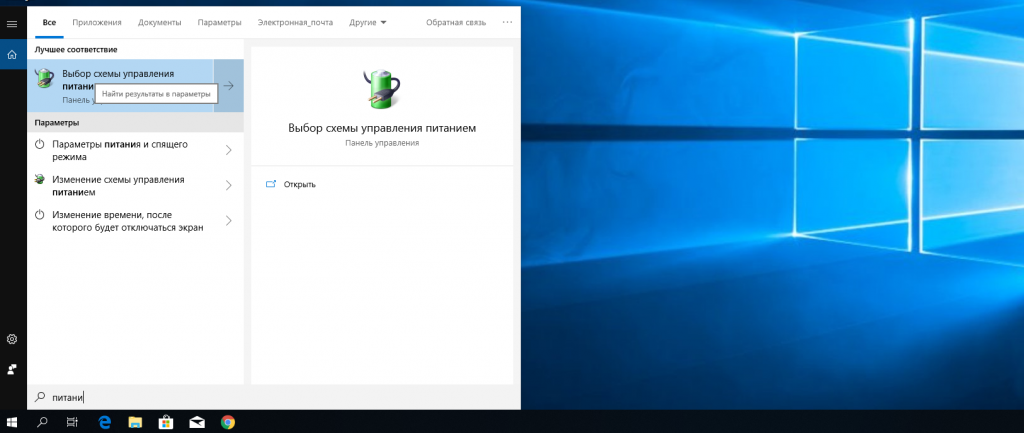This screenshot has height=433, width=1024.
Task: Click the user feedback icon above taskbar
Action: (12, 370)
